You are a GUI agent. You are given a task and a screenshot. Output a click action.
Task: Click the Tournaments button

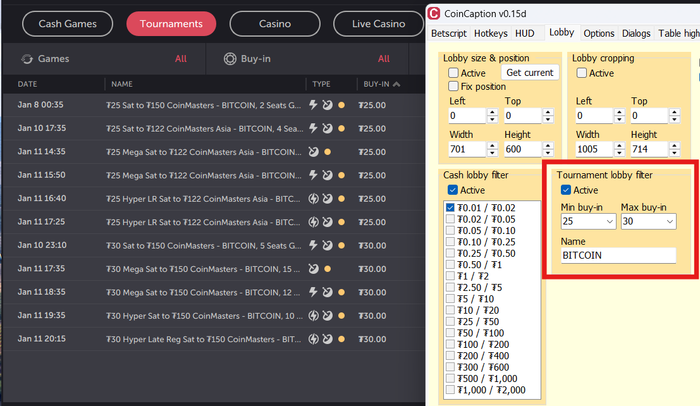coord(171,24)
